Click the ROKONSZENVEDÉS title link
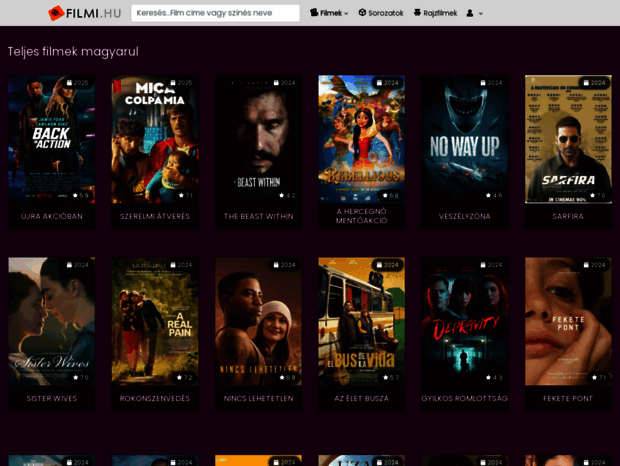620x466 pixels. [x=155, y=398]
